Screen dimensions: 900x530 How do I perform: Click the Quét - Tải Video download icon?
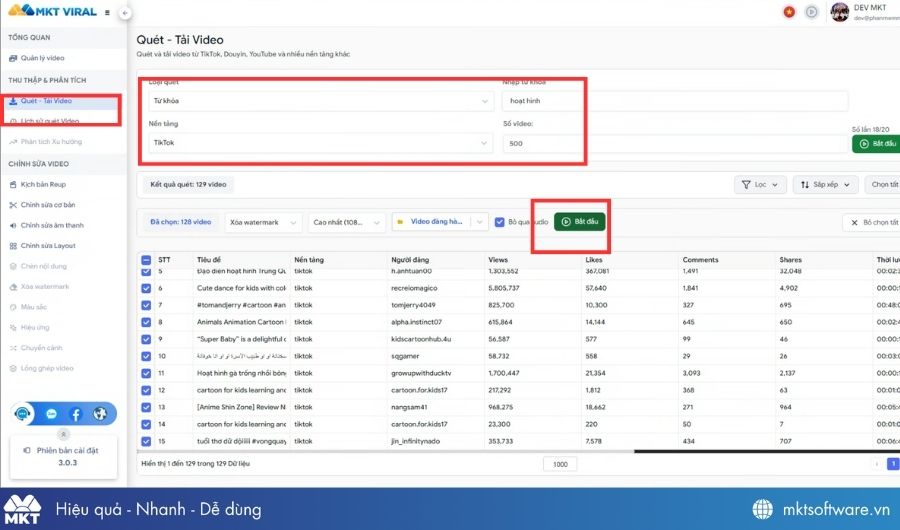click(13, 100)
